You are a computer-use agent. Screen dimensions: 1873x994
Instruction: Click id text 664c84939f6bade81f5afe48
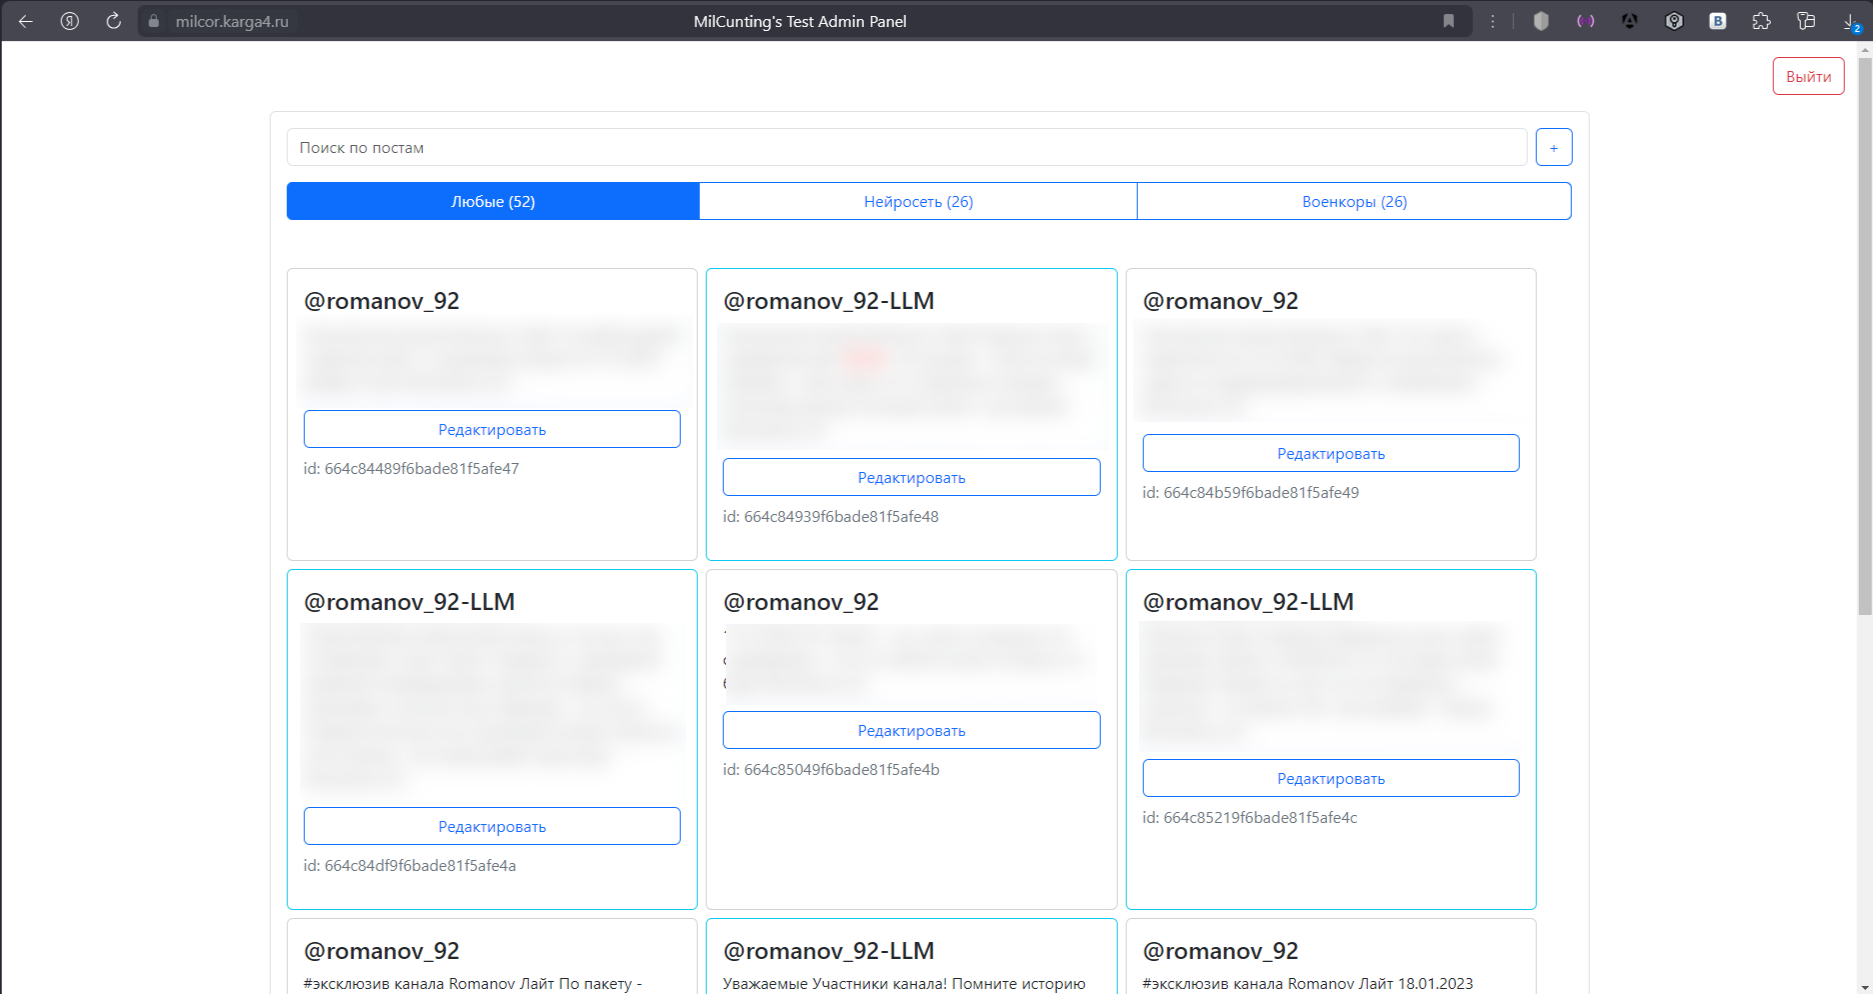(831, 516)
